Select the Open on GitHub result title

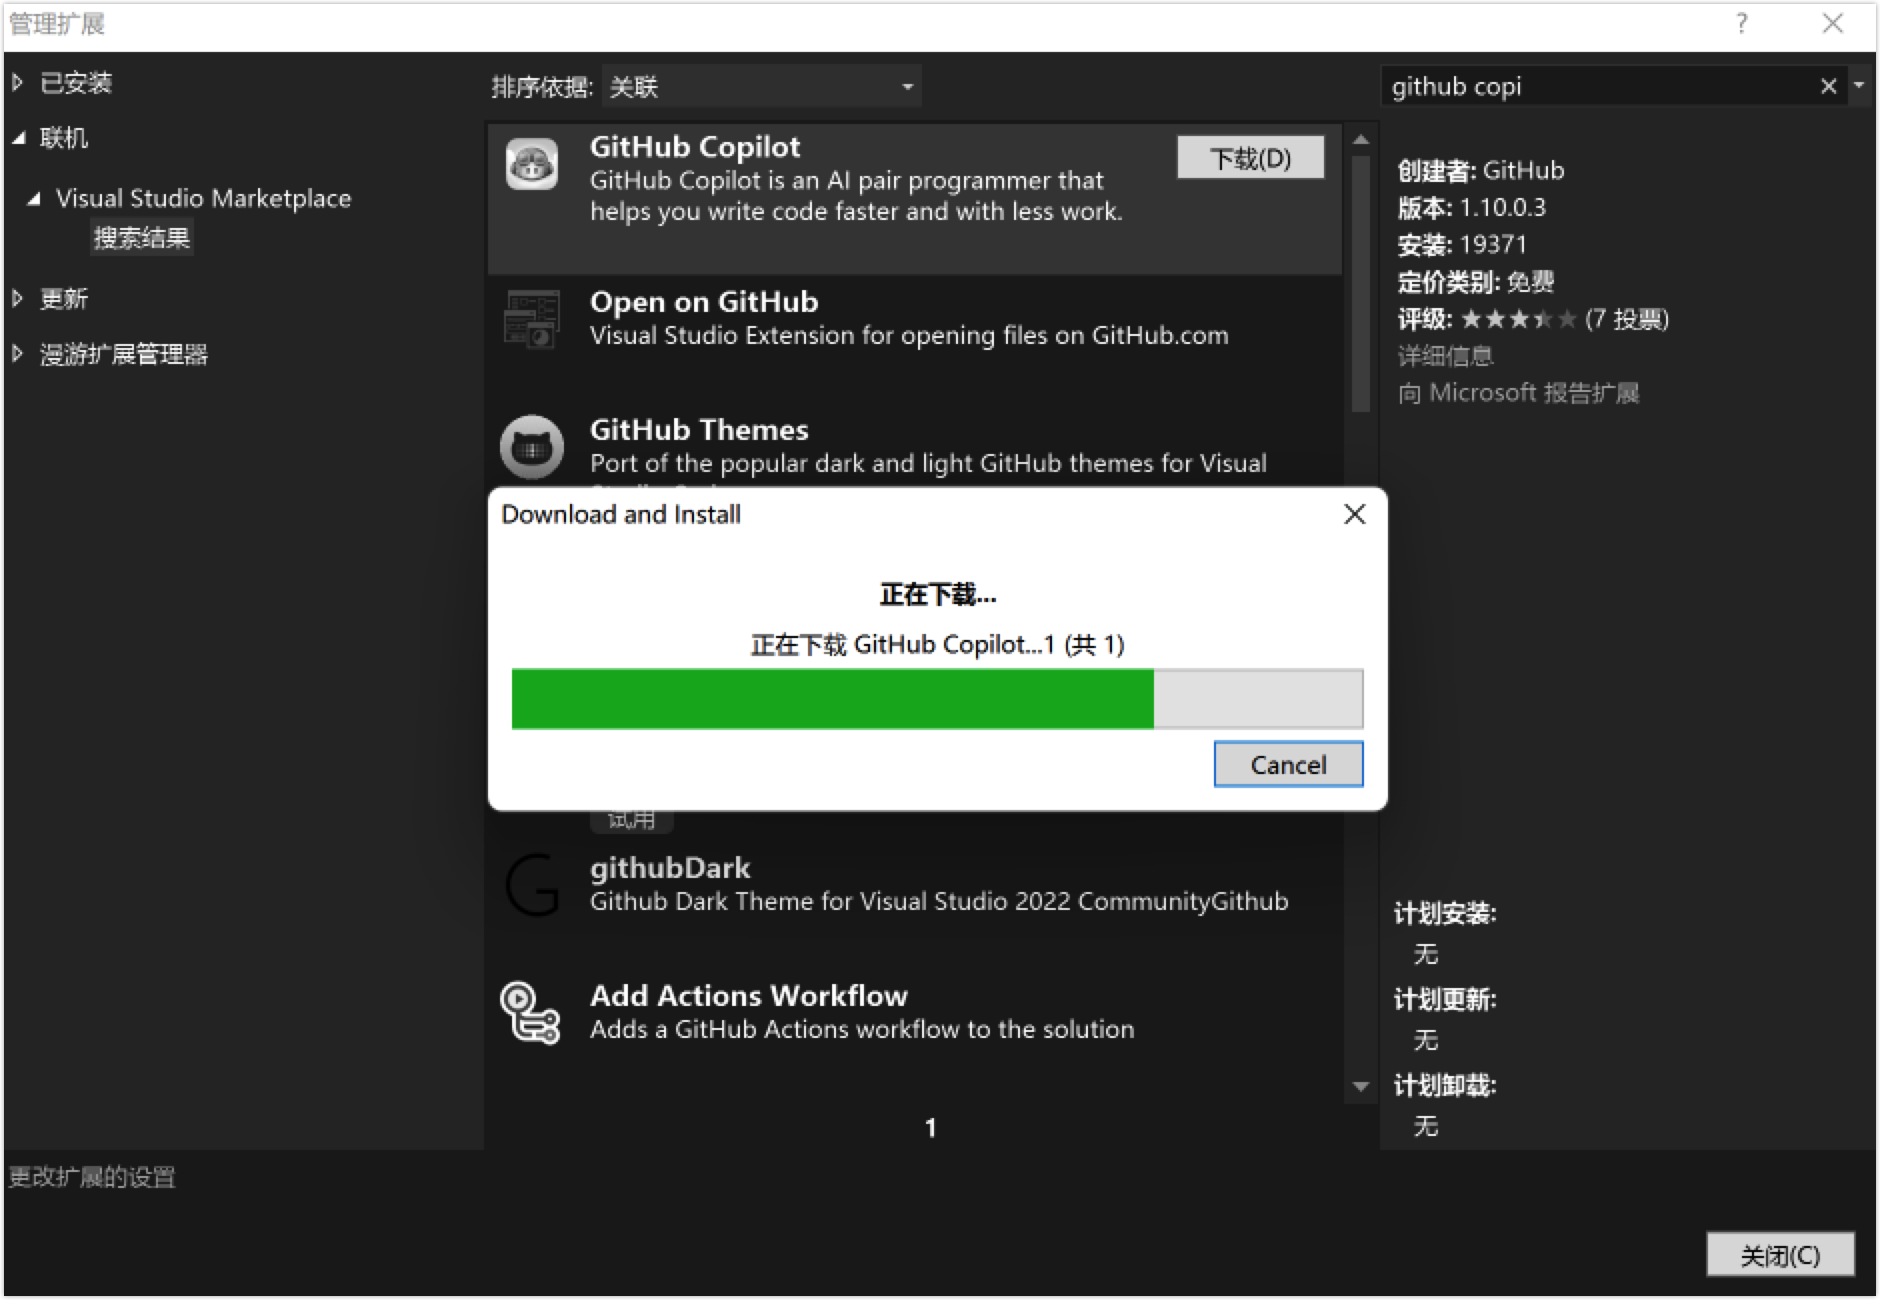pos(704,302)
